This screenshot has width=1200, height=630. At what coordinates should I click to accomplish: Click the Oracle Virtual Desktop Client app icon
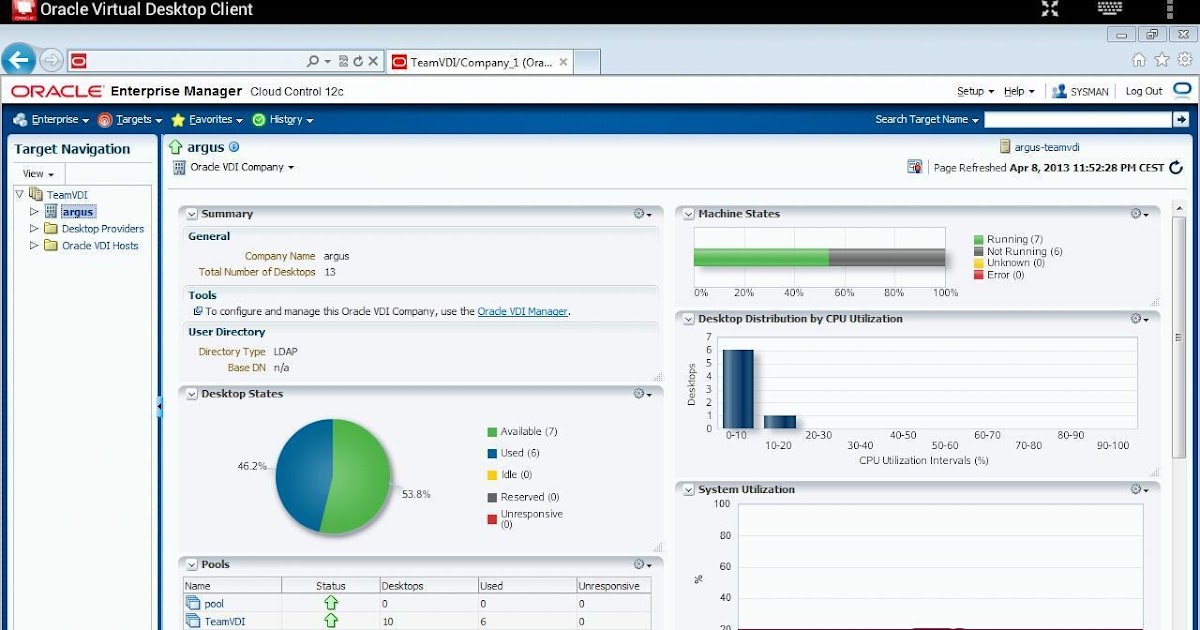click(x=22, y=10)
